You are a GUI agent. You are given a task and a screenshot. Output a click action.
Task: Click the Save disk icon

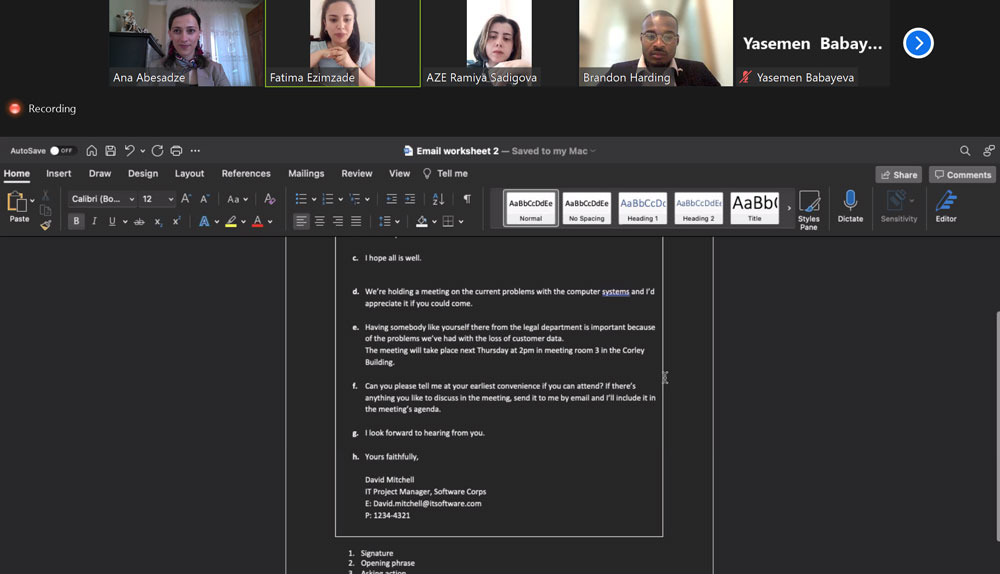110,151
